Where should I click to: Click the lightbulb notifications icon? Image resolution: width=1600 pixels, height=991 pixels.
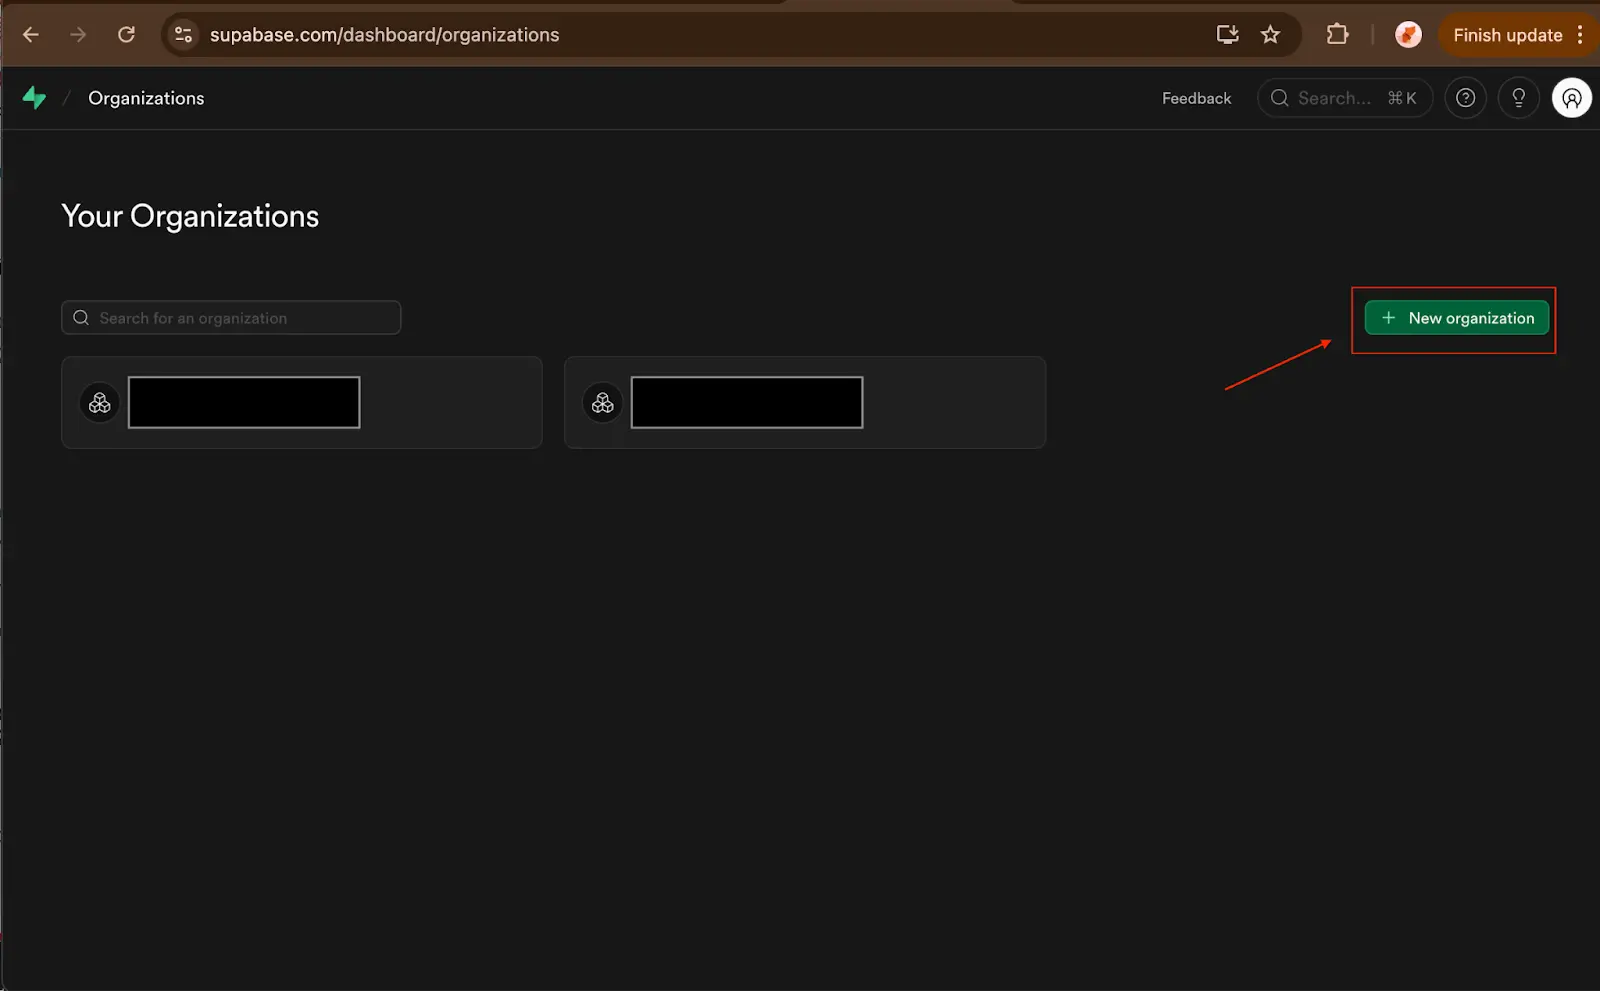coord(1518,98)
